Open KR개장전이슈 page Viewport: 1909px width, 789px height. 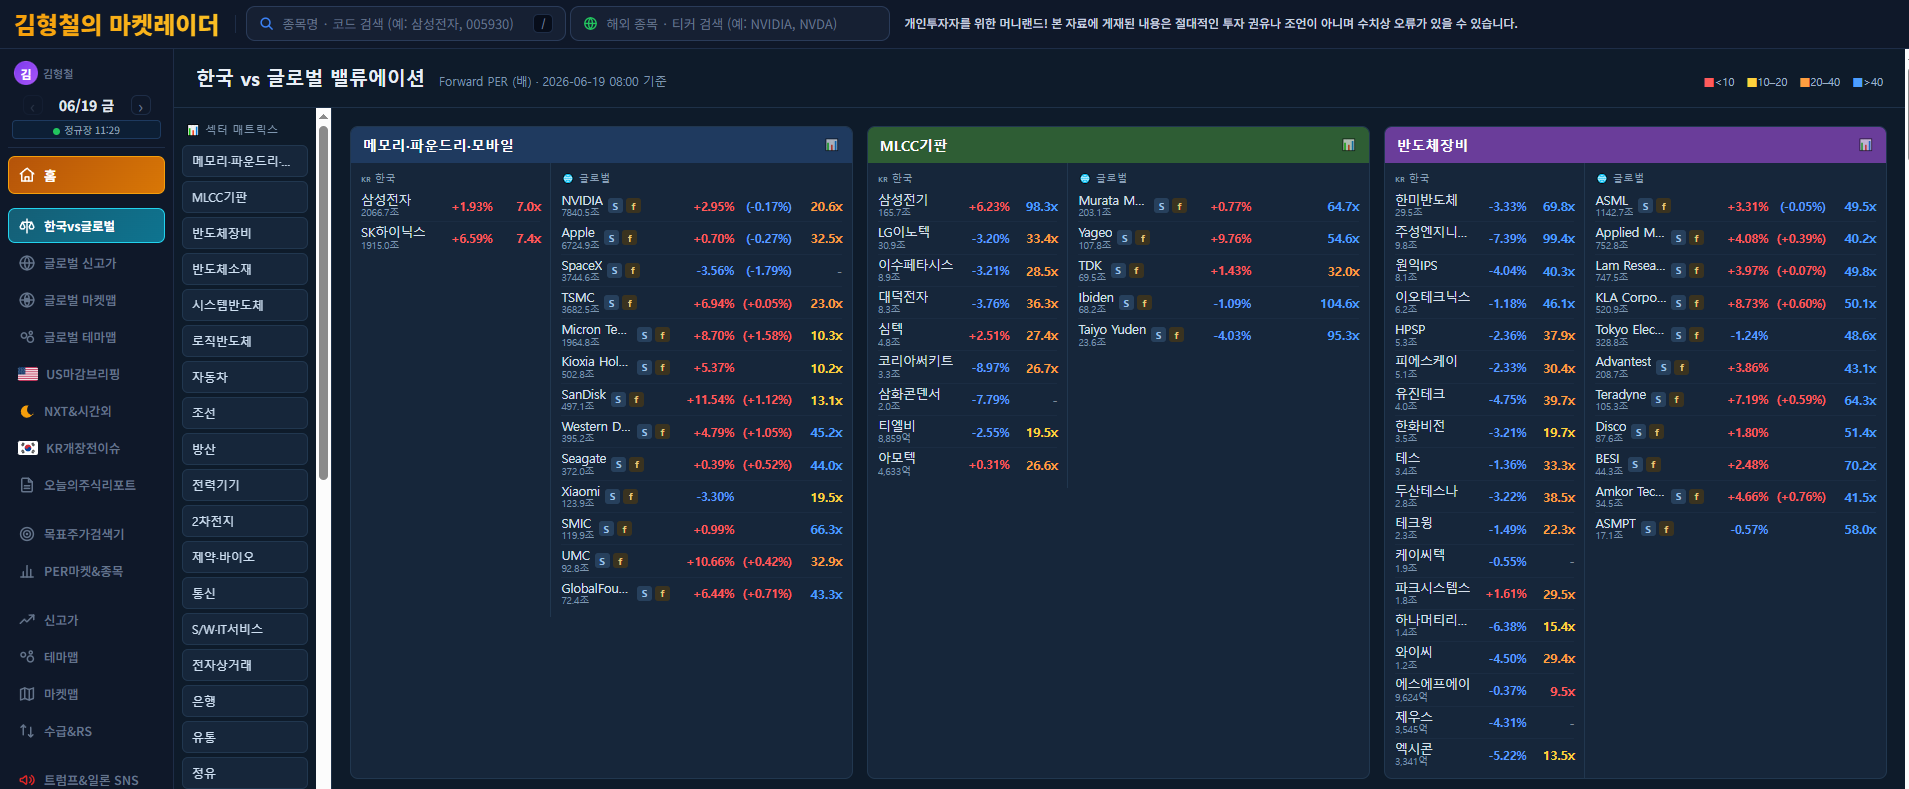[86, 448]
